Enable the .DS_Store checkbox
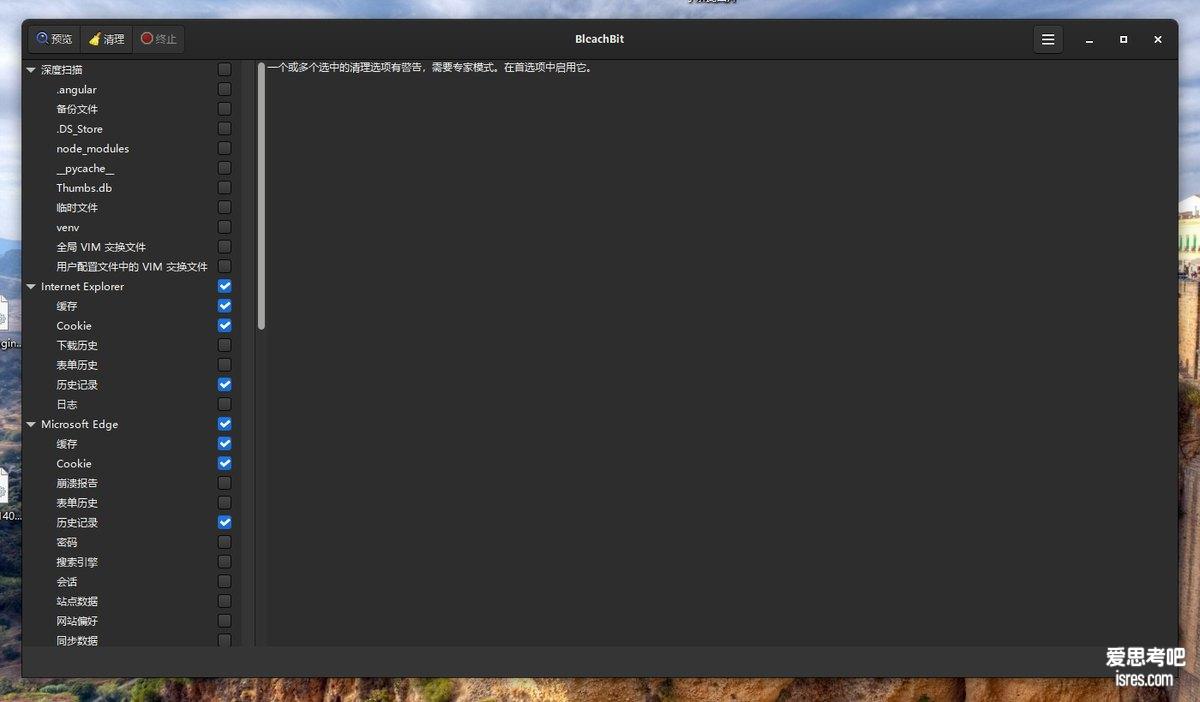This screenshot has width=1200, height=702. (224, 129)
